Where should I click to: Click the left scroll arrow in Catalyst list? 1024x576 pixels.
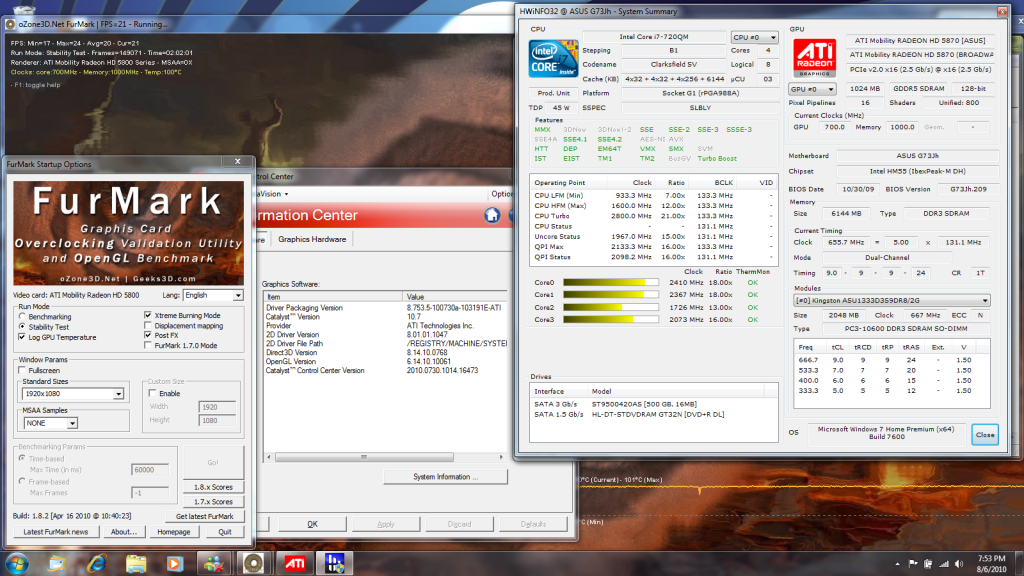268,457
